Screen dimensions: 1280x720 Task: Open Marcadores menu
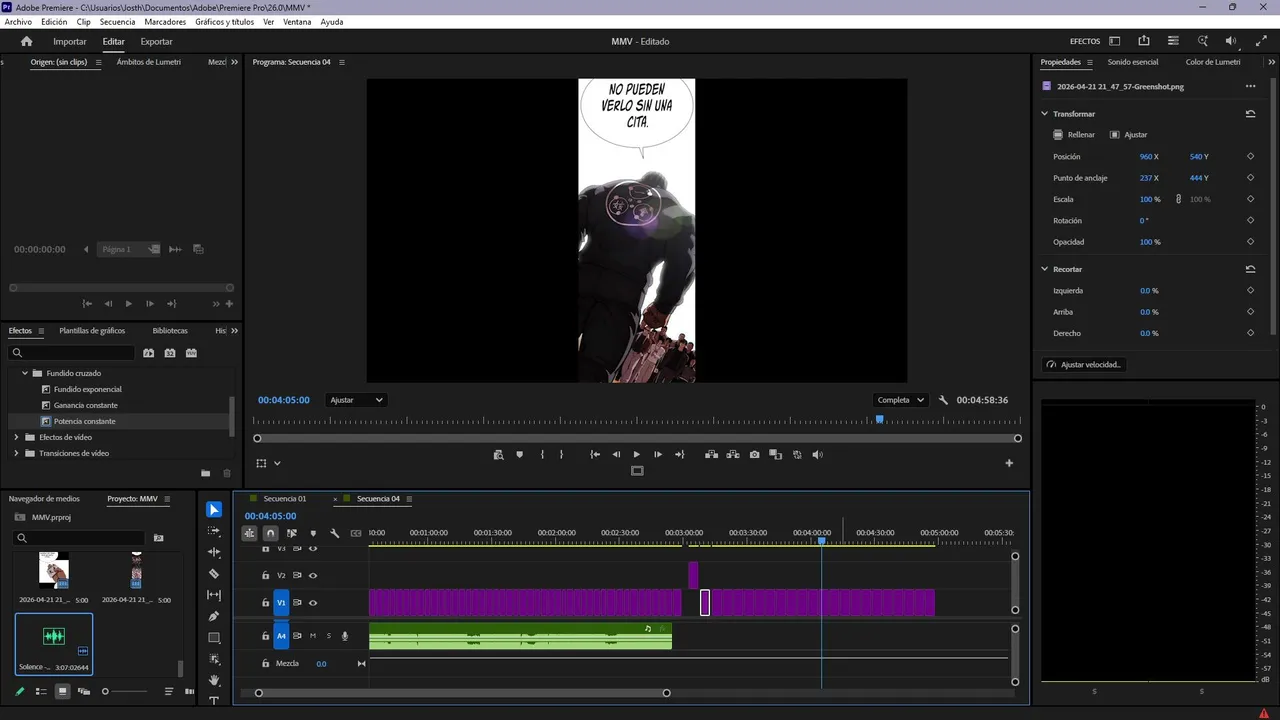point(165,22)
